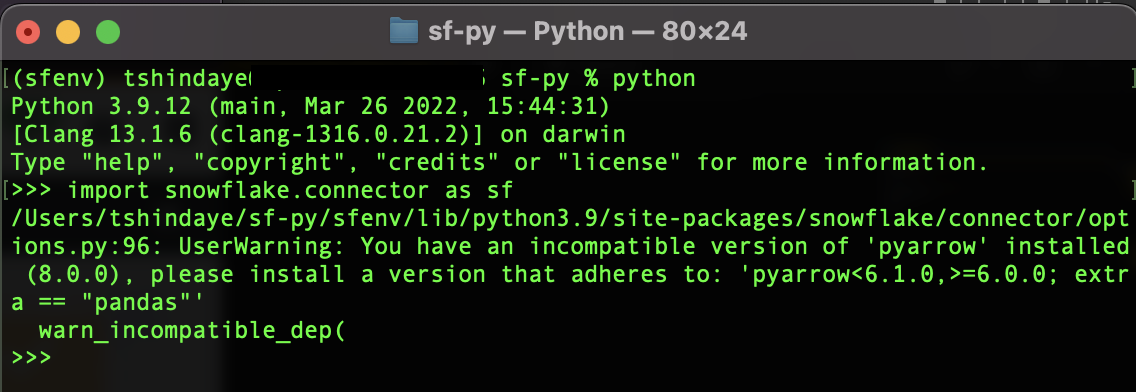Image resolution: width=1136 pixels, height=392 pixels.
Task: Click the word 'python' in shell command
Action: (654, 79)
